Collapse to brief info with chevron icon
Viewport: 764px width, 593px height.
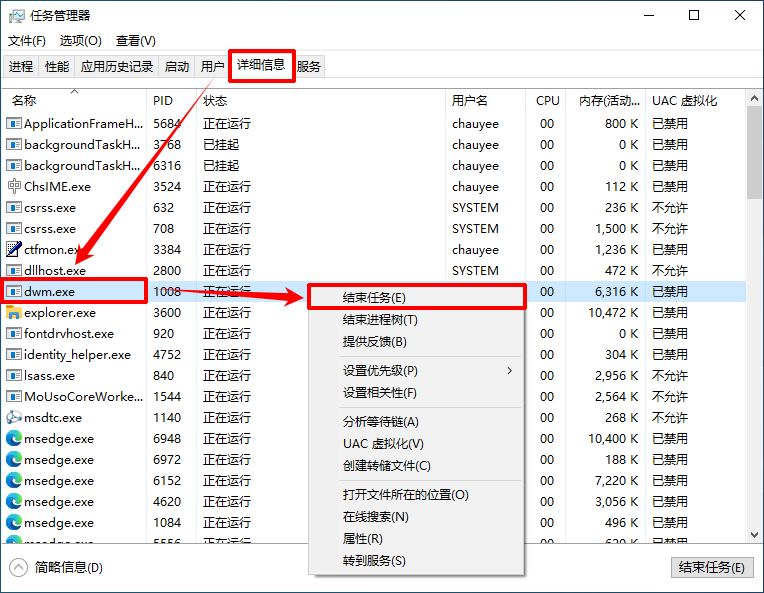tap(19, 567)
